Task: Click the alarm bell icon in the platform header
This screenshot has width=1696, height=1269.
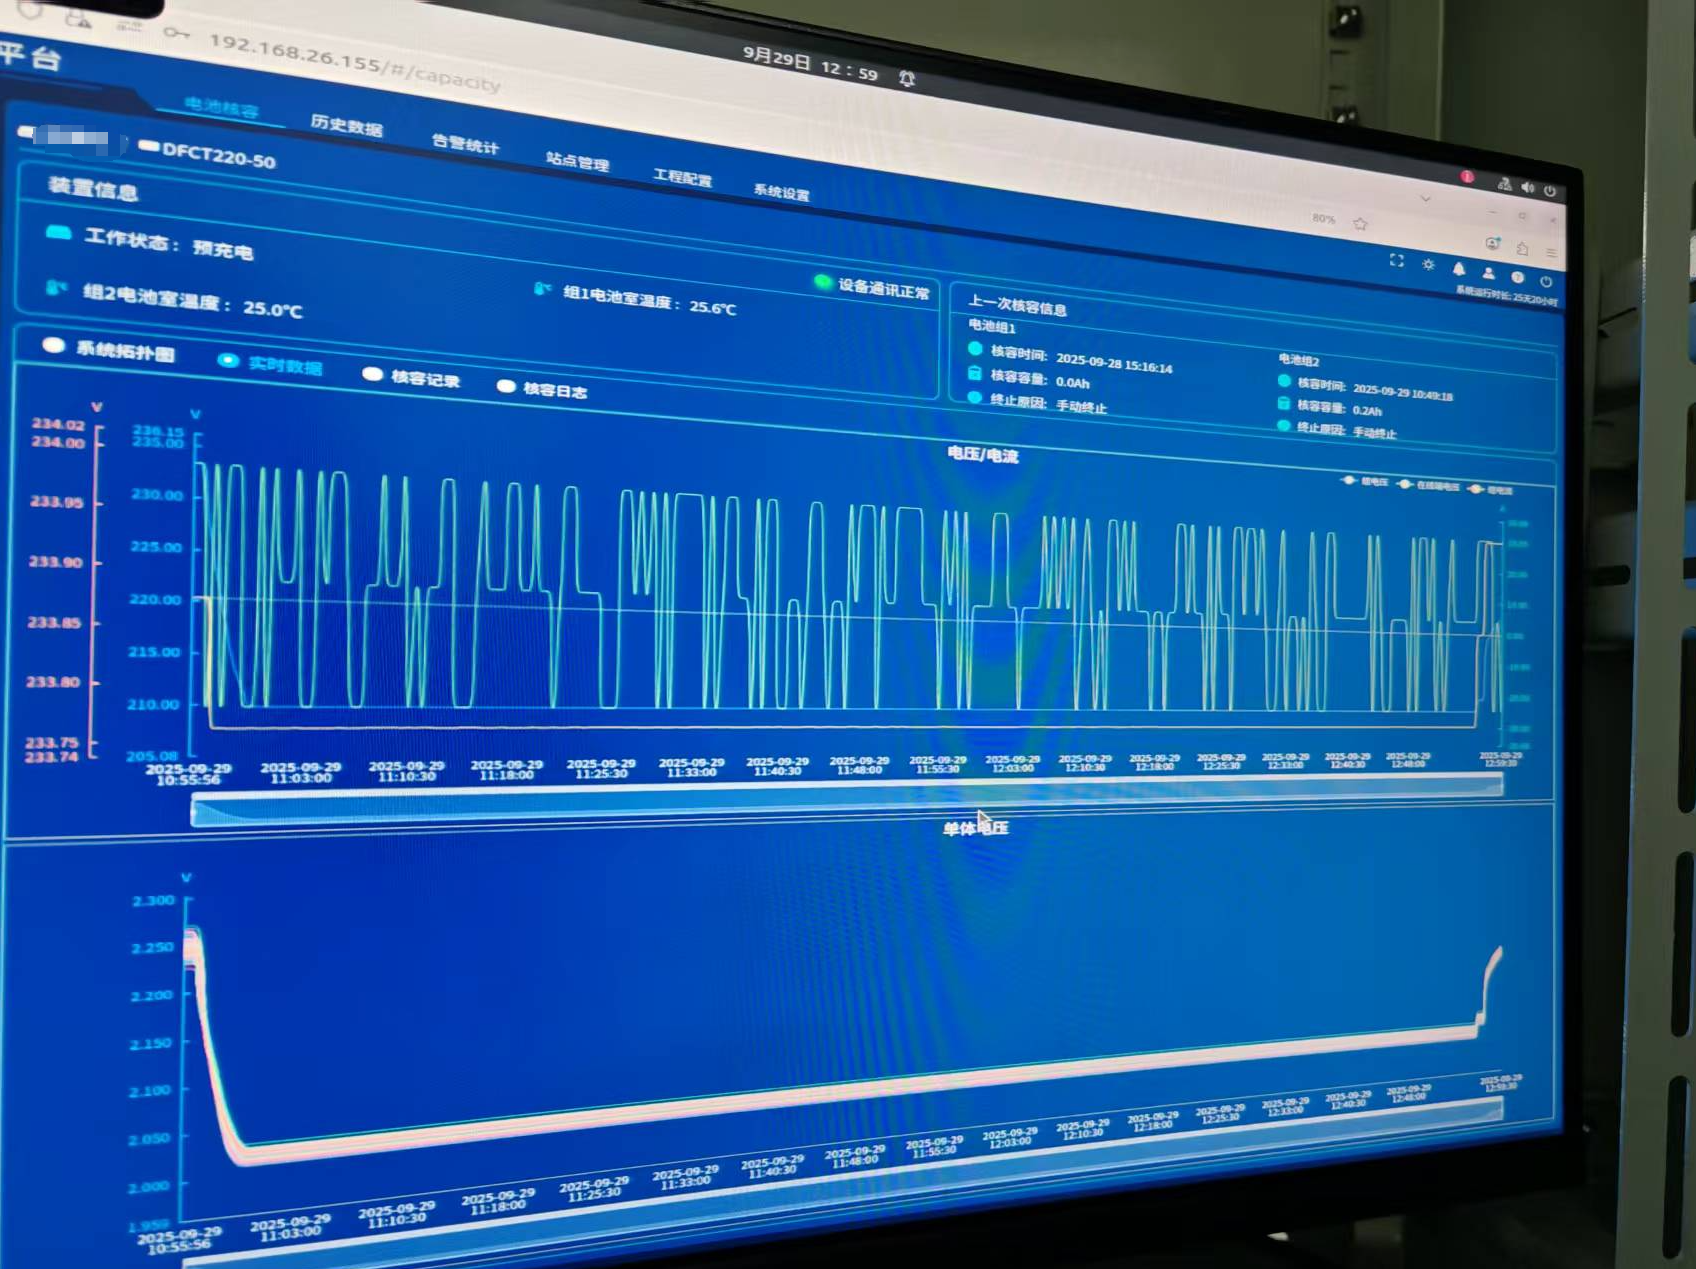Action: coord(1459,269)
